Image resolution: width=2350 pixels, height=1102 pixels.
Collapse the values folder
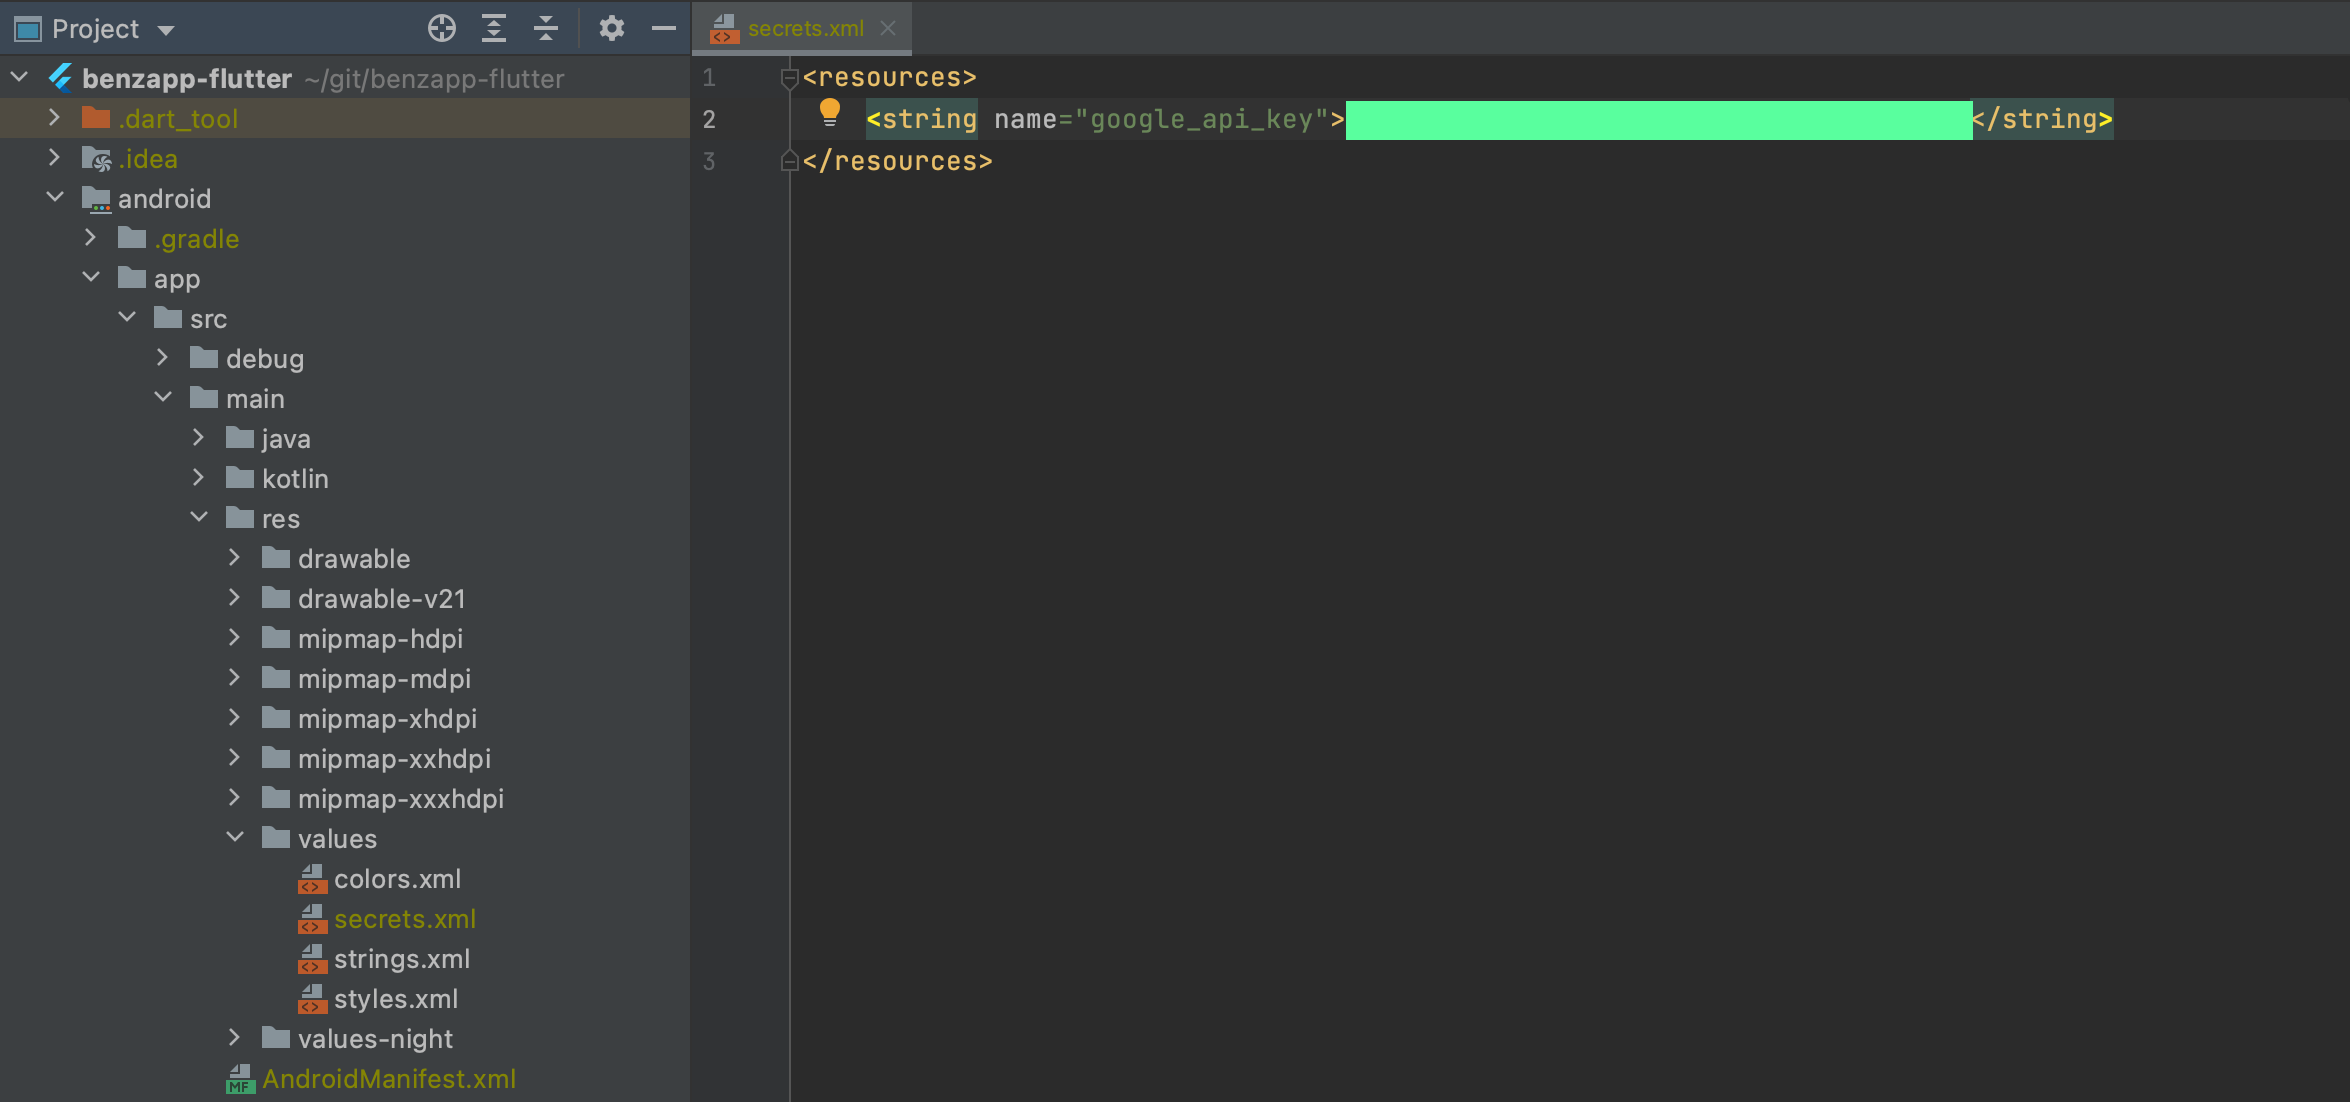(235, 838)
